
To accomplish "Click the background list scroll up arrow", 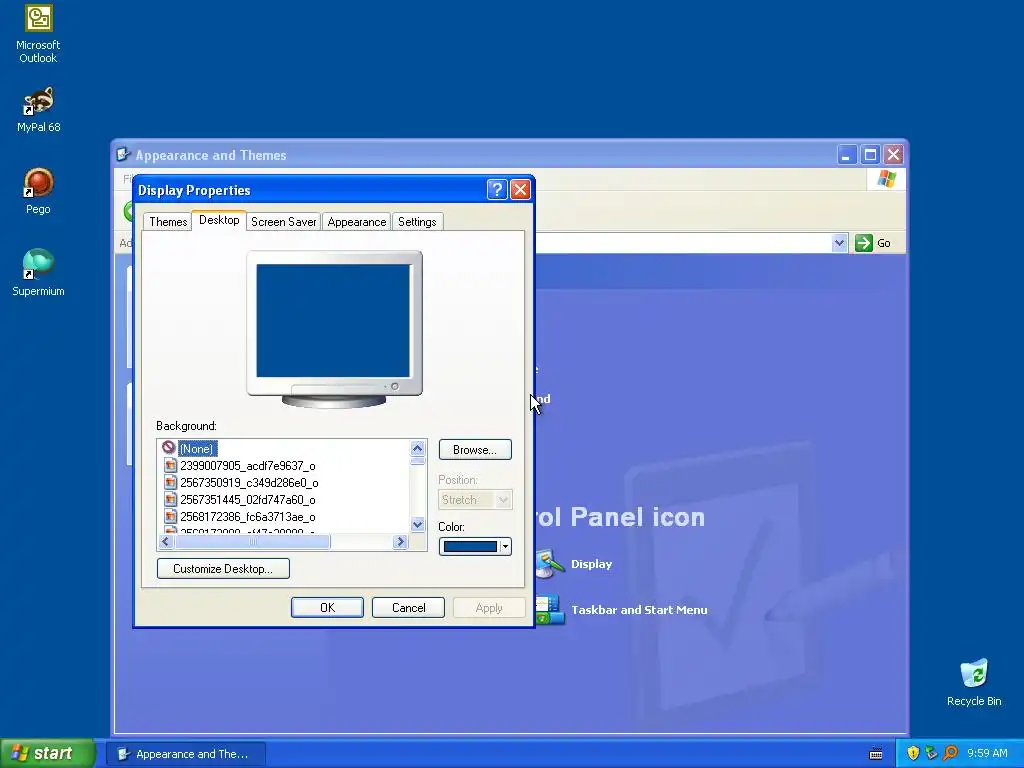I will pyautogui.click(x=417, y=448).
